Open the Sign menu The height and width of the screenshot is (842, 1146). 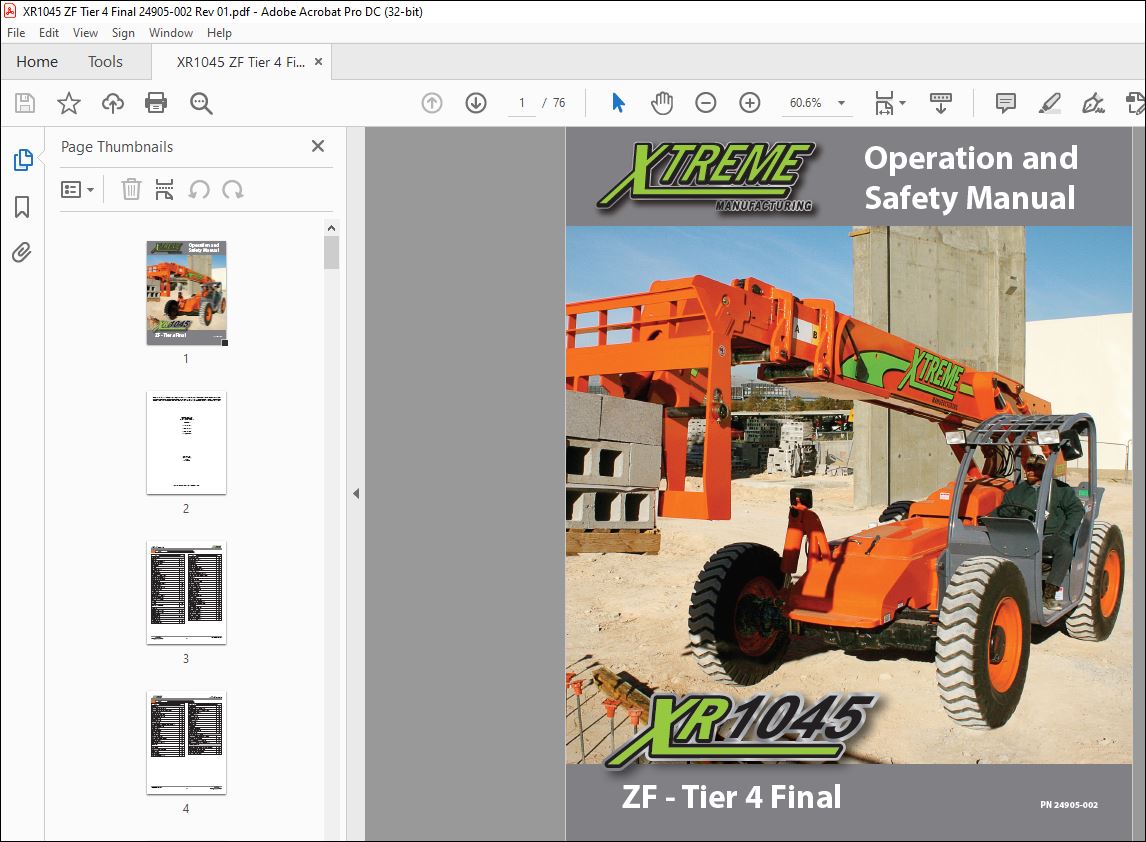coord(123,33)
